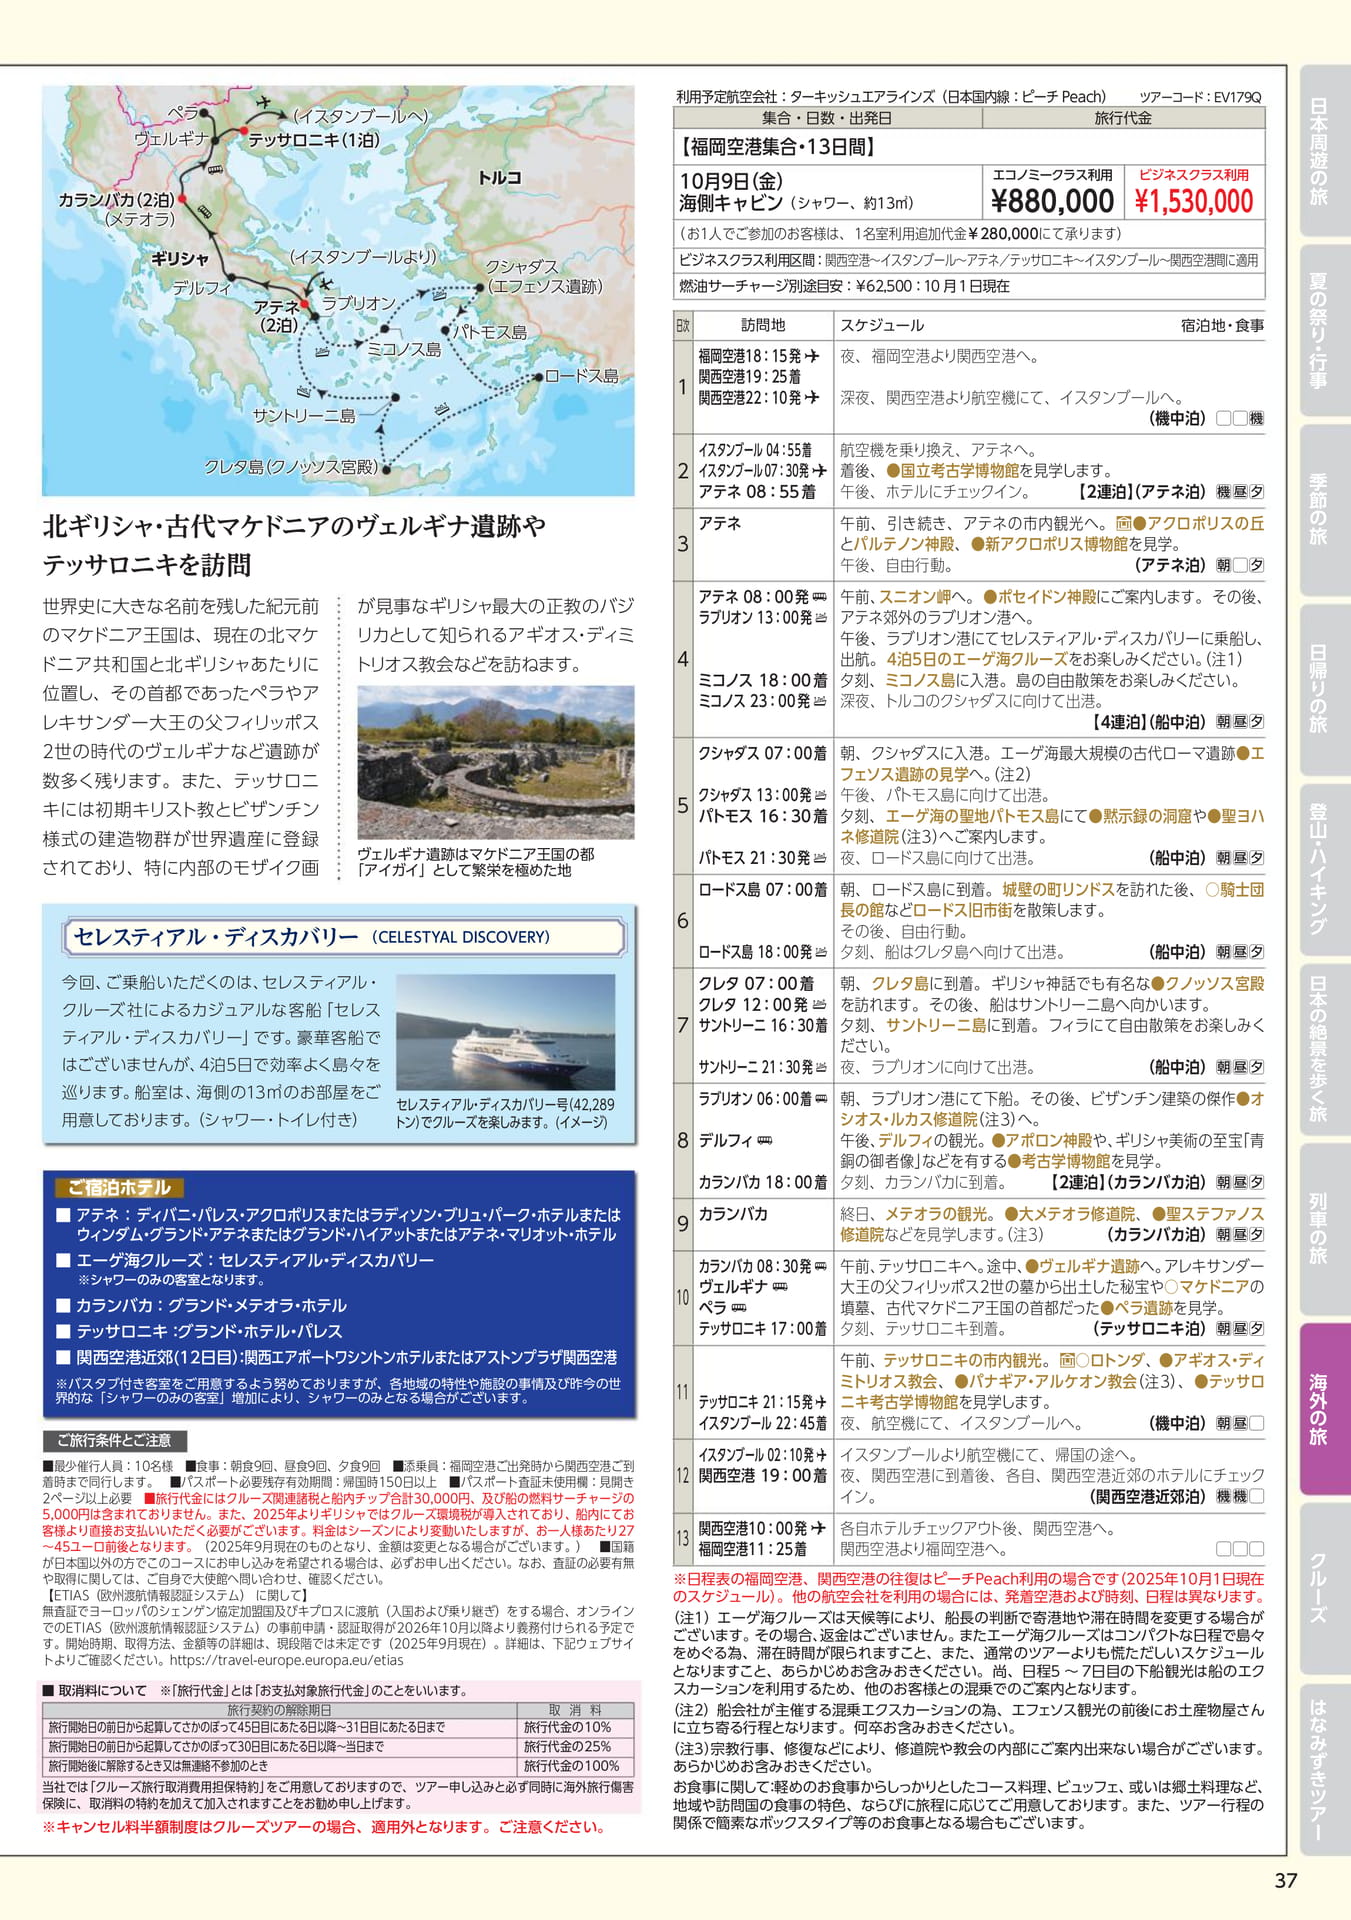Viewport: 1351px width, 1920px height.
Task: Click the gold text 4泊5日のエーゲ海クルーズ
Action: click(x=977, y=660)
